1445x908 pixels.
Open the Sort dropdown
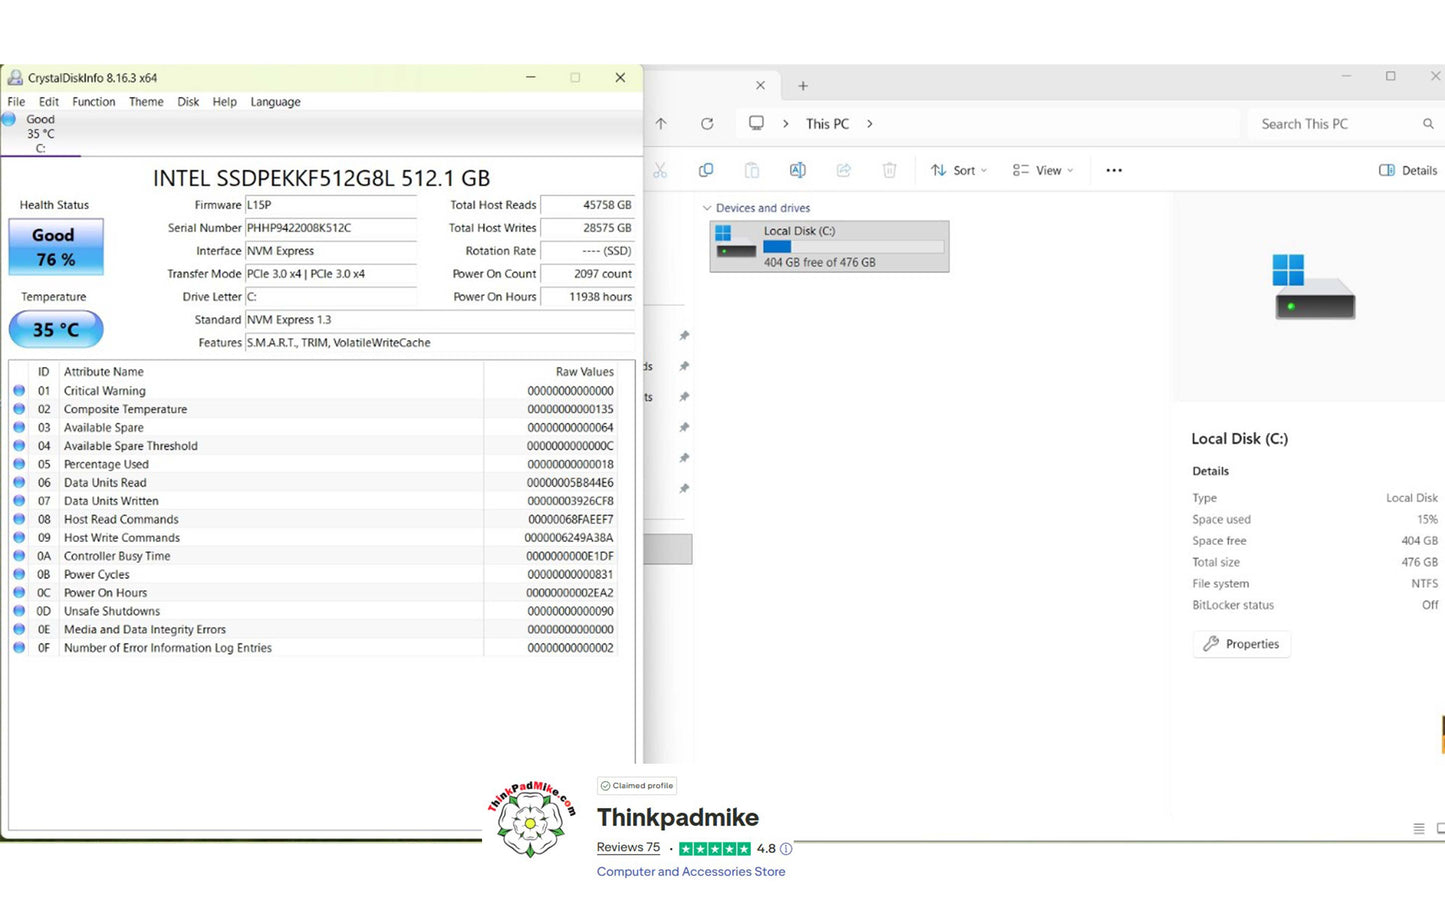point(958,170)
